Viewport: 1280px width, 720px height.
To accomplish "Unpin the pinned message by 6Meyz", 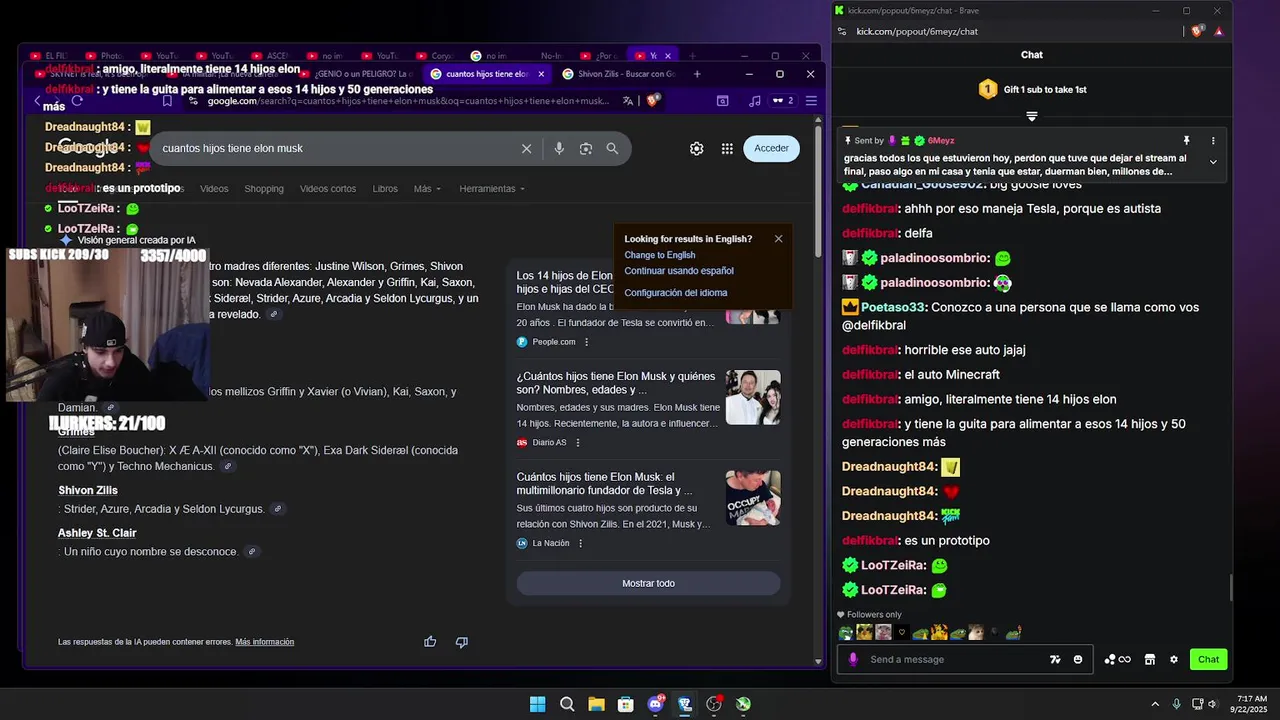I will click(x=1186, y=141).
